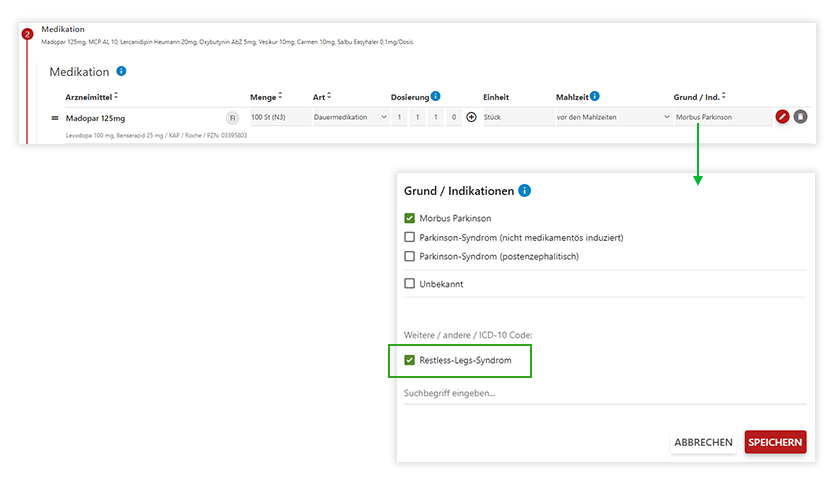
Task: Open info icon next to Medikation heading
Action: click(x=121, y=72)
